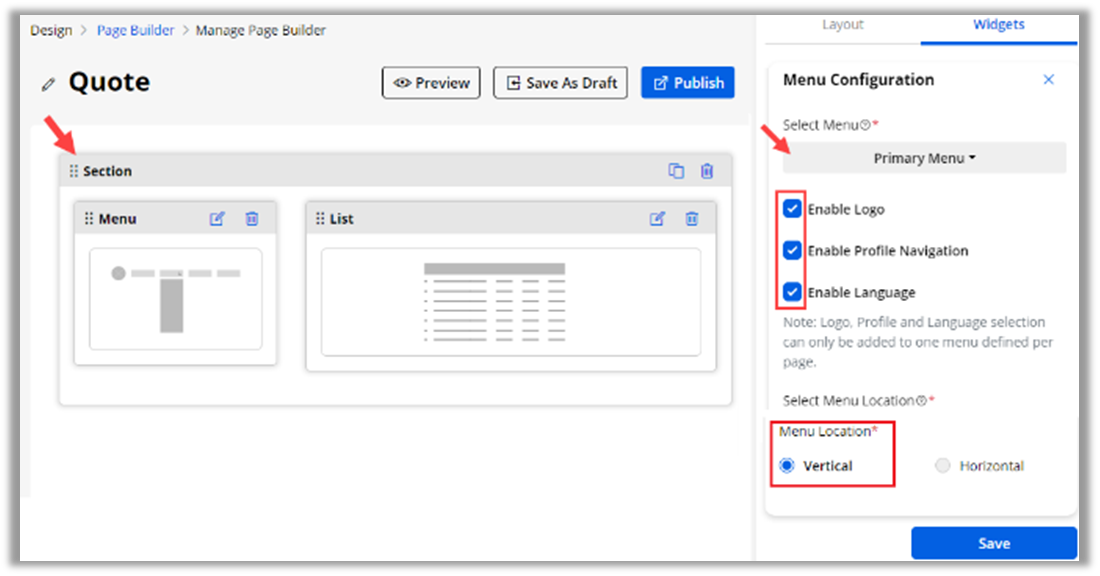Publish the Quote page
The width and height of the screenshot is (1100, 576).
687,83
